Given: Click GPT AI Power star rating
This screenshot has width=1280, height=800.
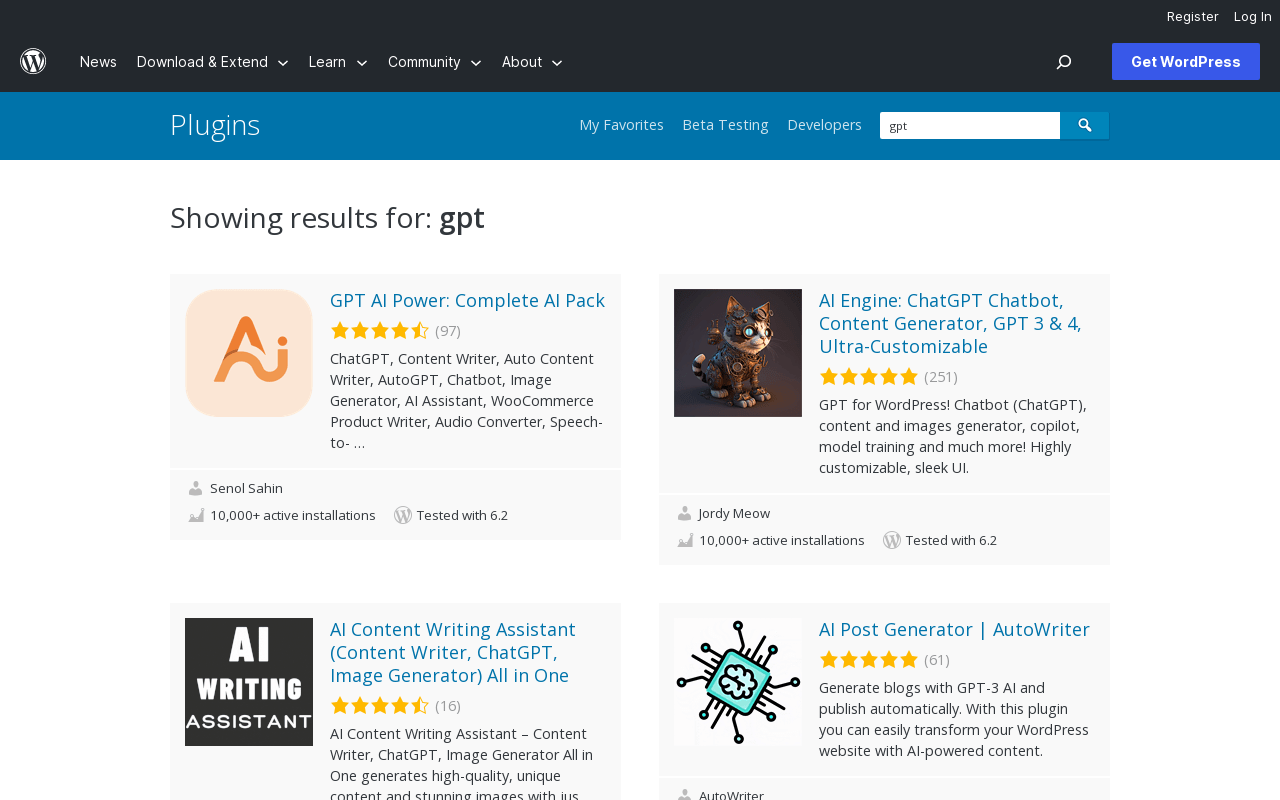Looking at the screenshot, I should 380,331.
